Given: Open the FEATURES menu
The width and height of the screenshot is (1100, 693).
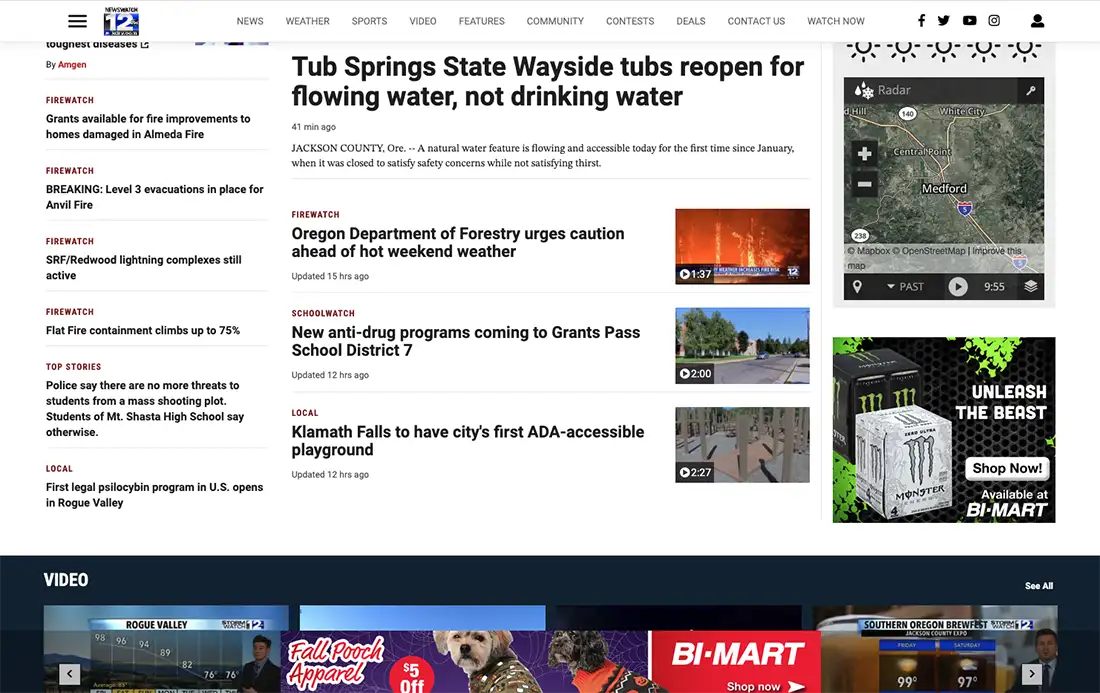Looking at the screenshot, I should click(481, 21).
